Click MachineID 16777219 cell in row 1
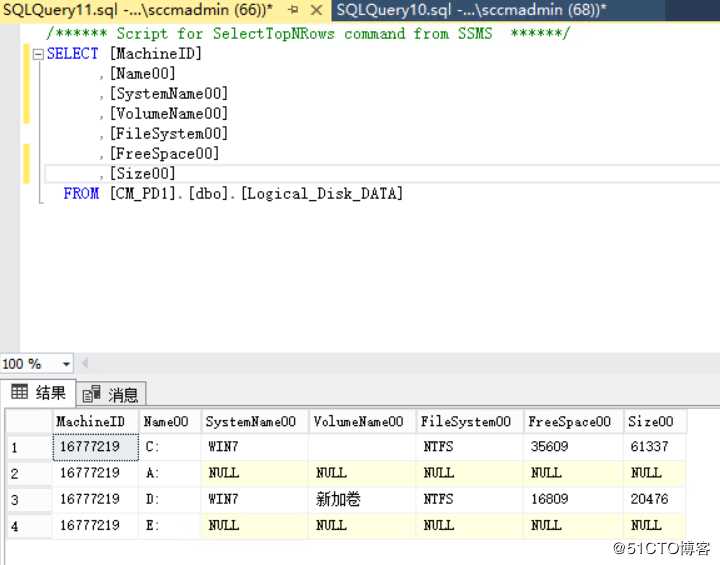 click(x=96, y=447)
